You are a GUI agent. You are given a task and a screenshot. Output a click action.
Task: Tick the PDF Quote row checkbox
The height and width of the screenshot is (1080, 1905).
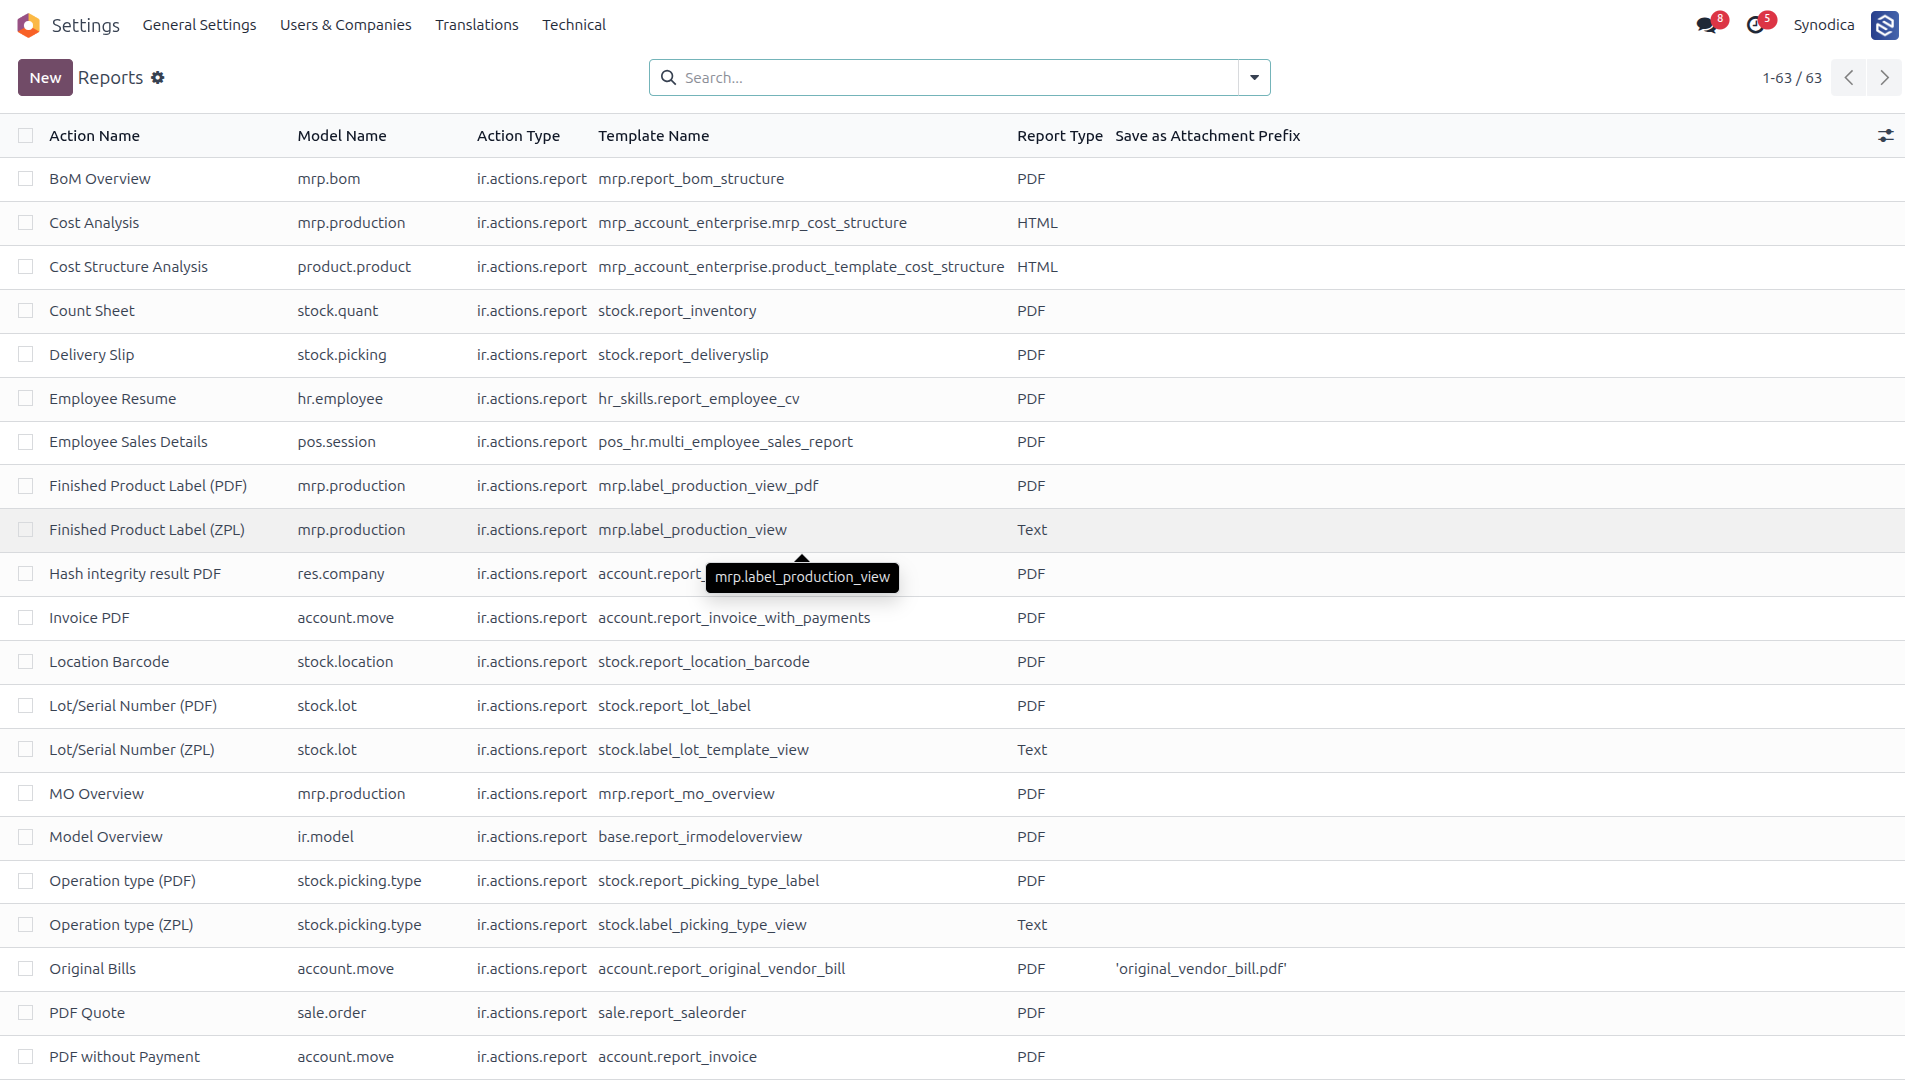click(x=26, y=1013)
